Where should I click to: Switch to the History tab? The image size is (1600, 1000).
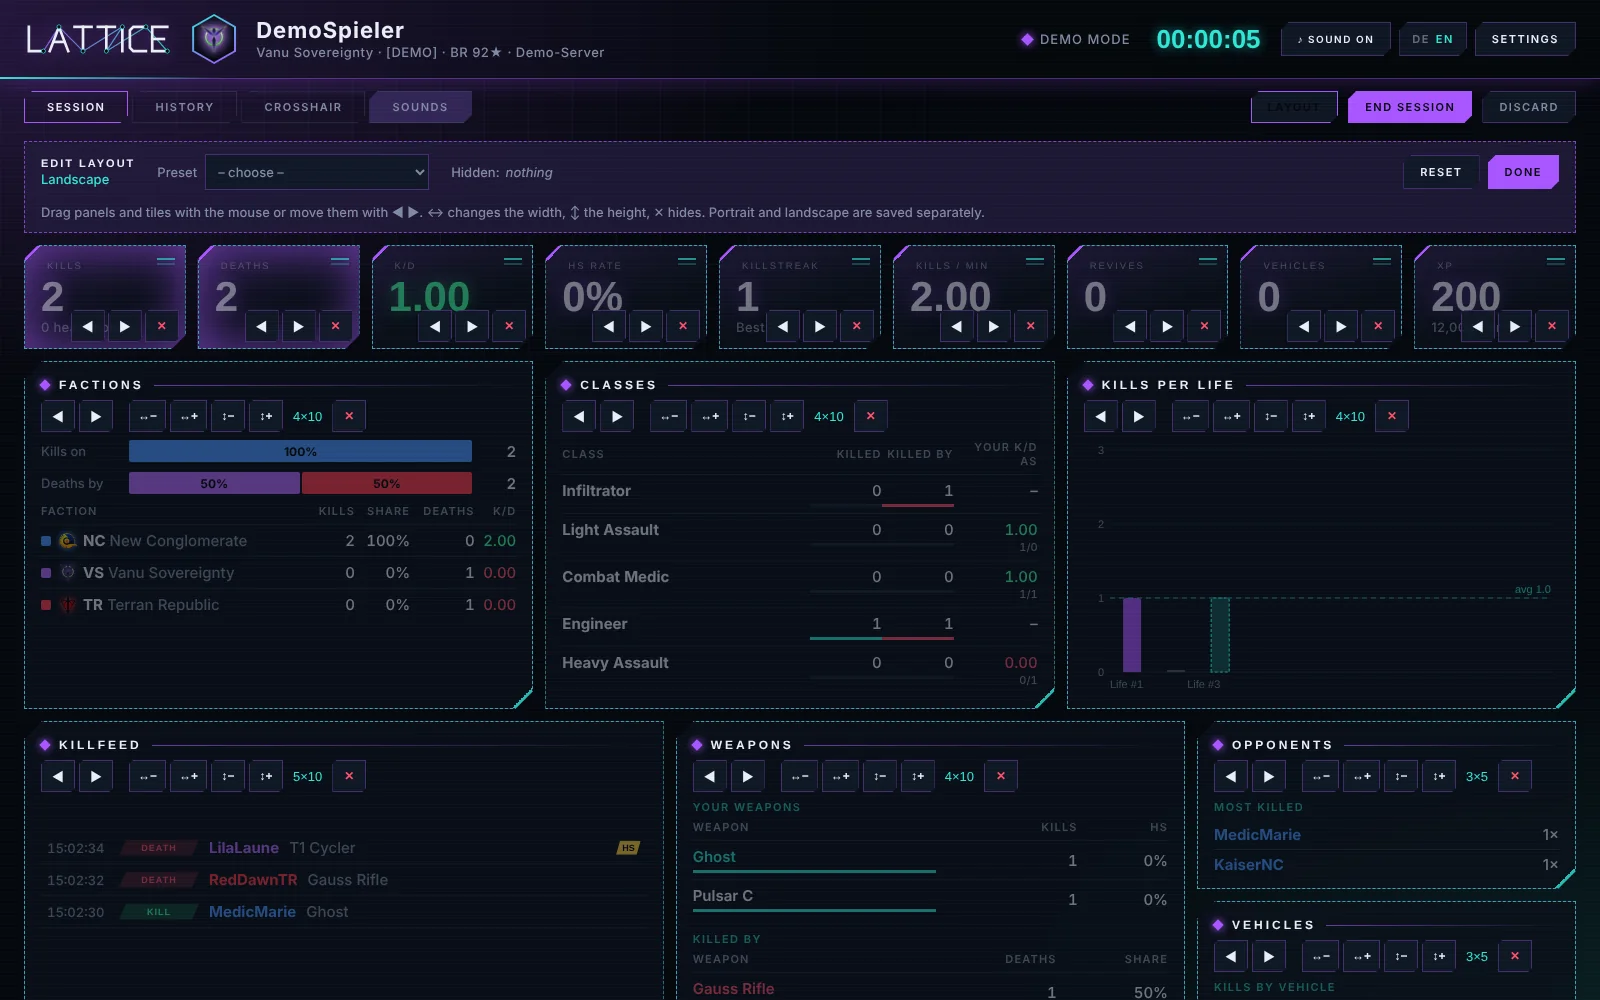[x=184, y=107]
